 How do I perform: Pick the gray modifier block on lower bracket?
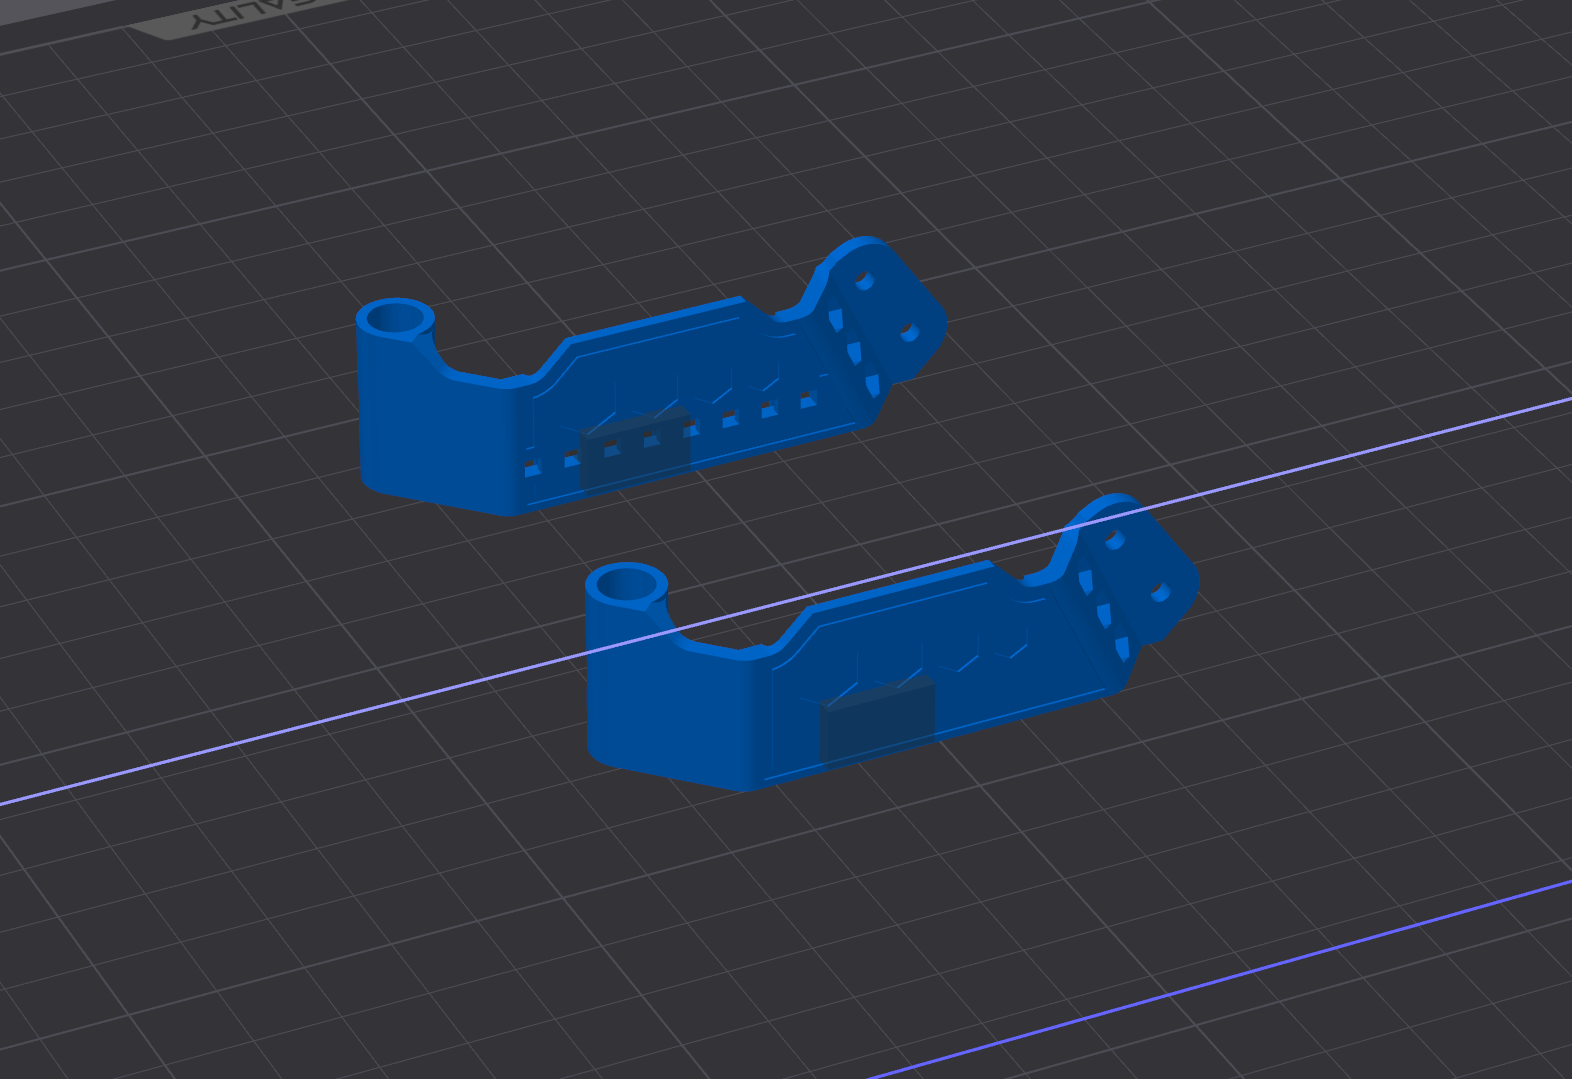(877, 721)
